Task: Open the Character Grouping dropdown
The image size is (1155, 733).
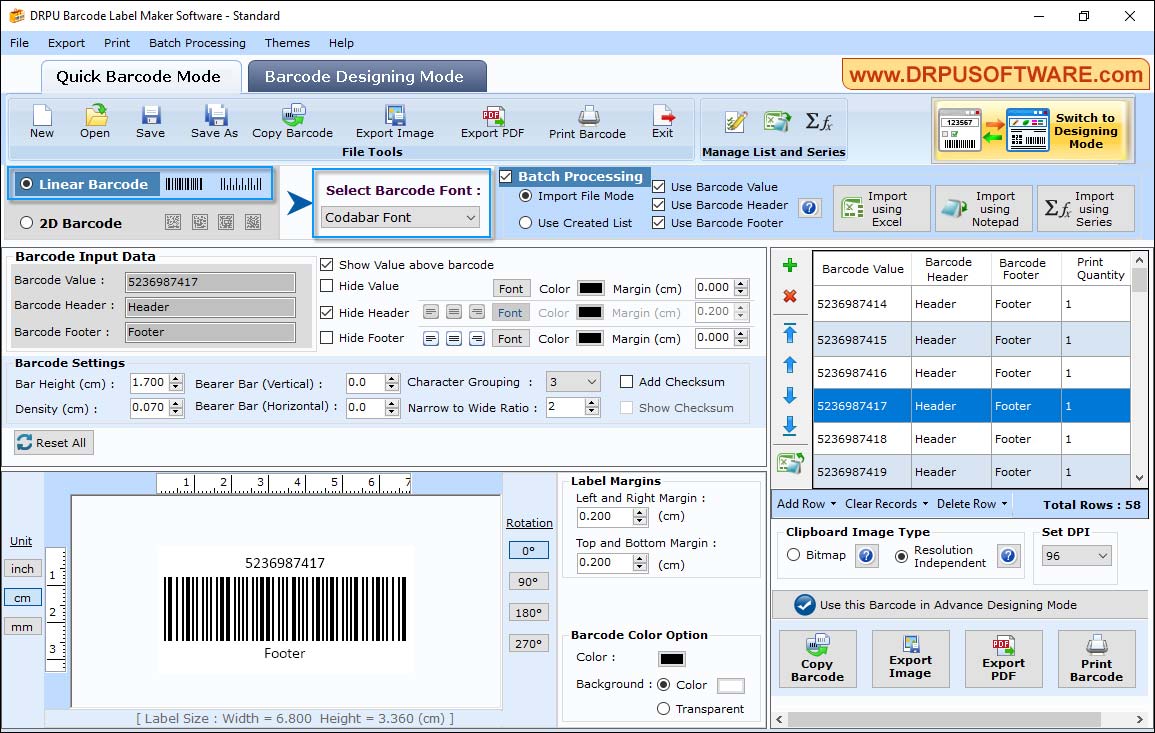Action: [571, 381]
